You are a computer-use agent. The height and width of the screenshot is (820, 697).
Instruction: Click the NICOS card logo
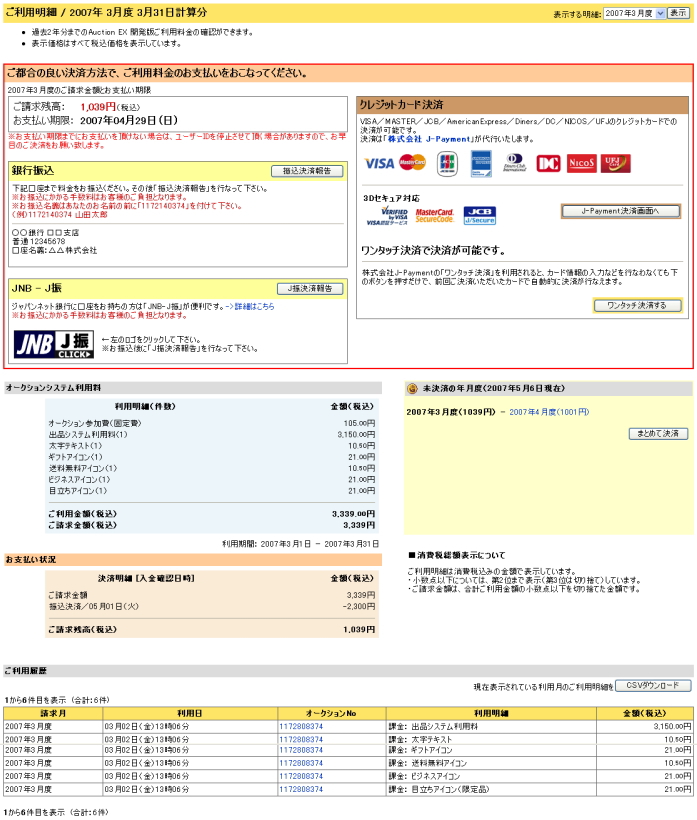pos(581,163)
